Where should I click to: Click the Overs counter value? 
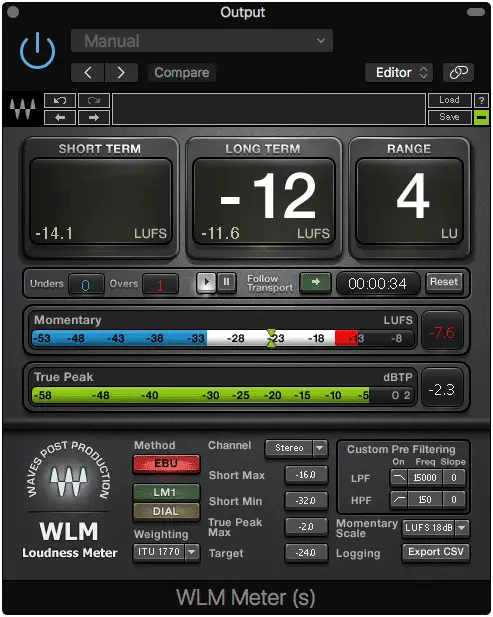point(160,284)
